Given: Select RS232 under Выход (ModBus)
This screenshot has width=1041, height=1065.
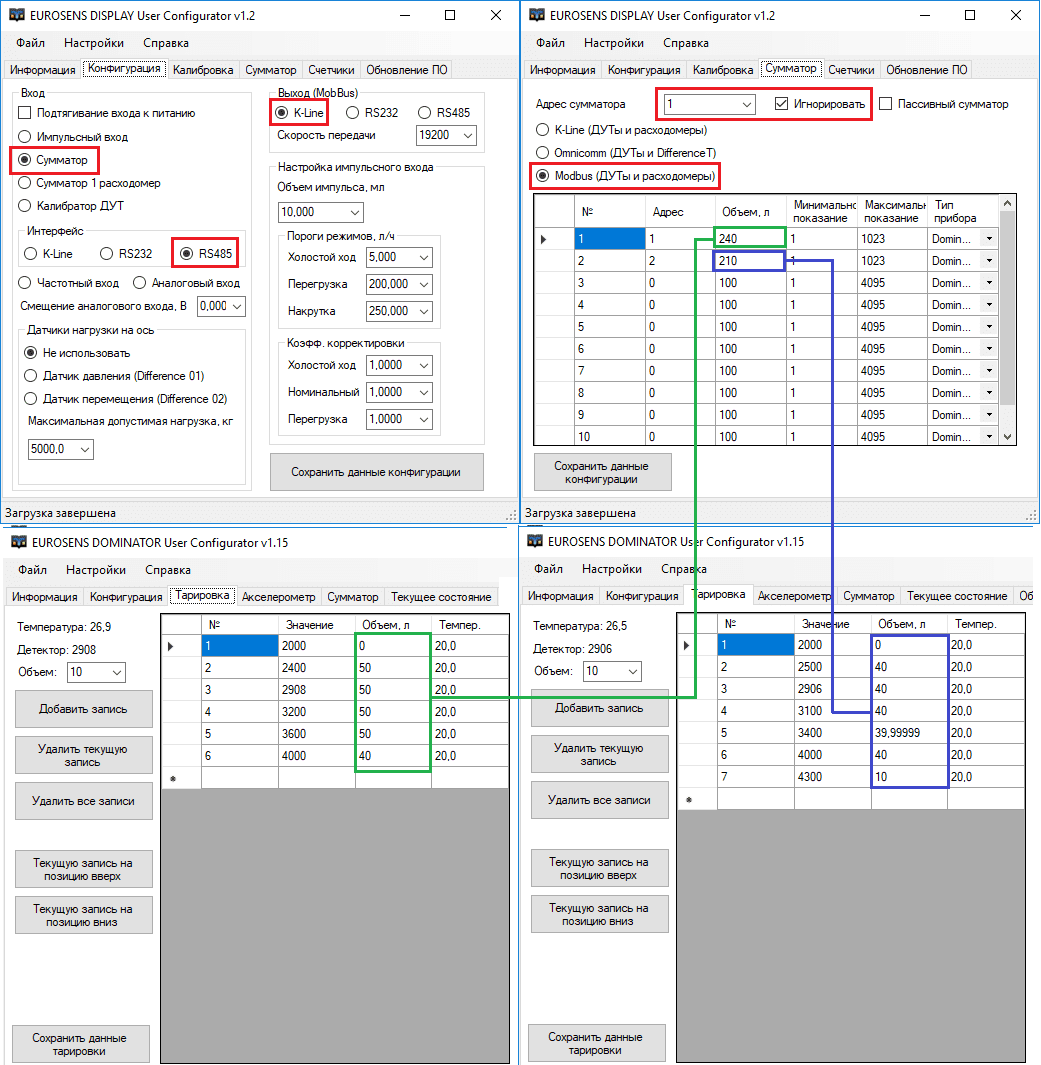Looking at the screenshot, I should [x=352, y=113].
